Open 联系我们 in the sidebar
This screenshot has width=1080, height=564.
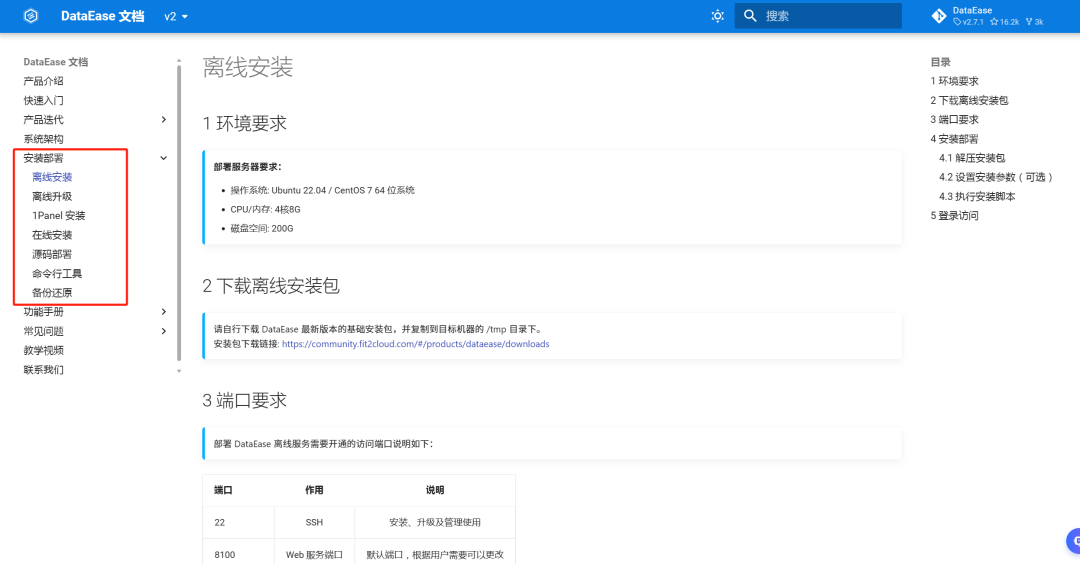pos(43,369)
